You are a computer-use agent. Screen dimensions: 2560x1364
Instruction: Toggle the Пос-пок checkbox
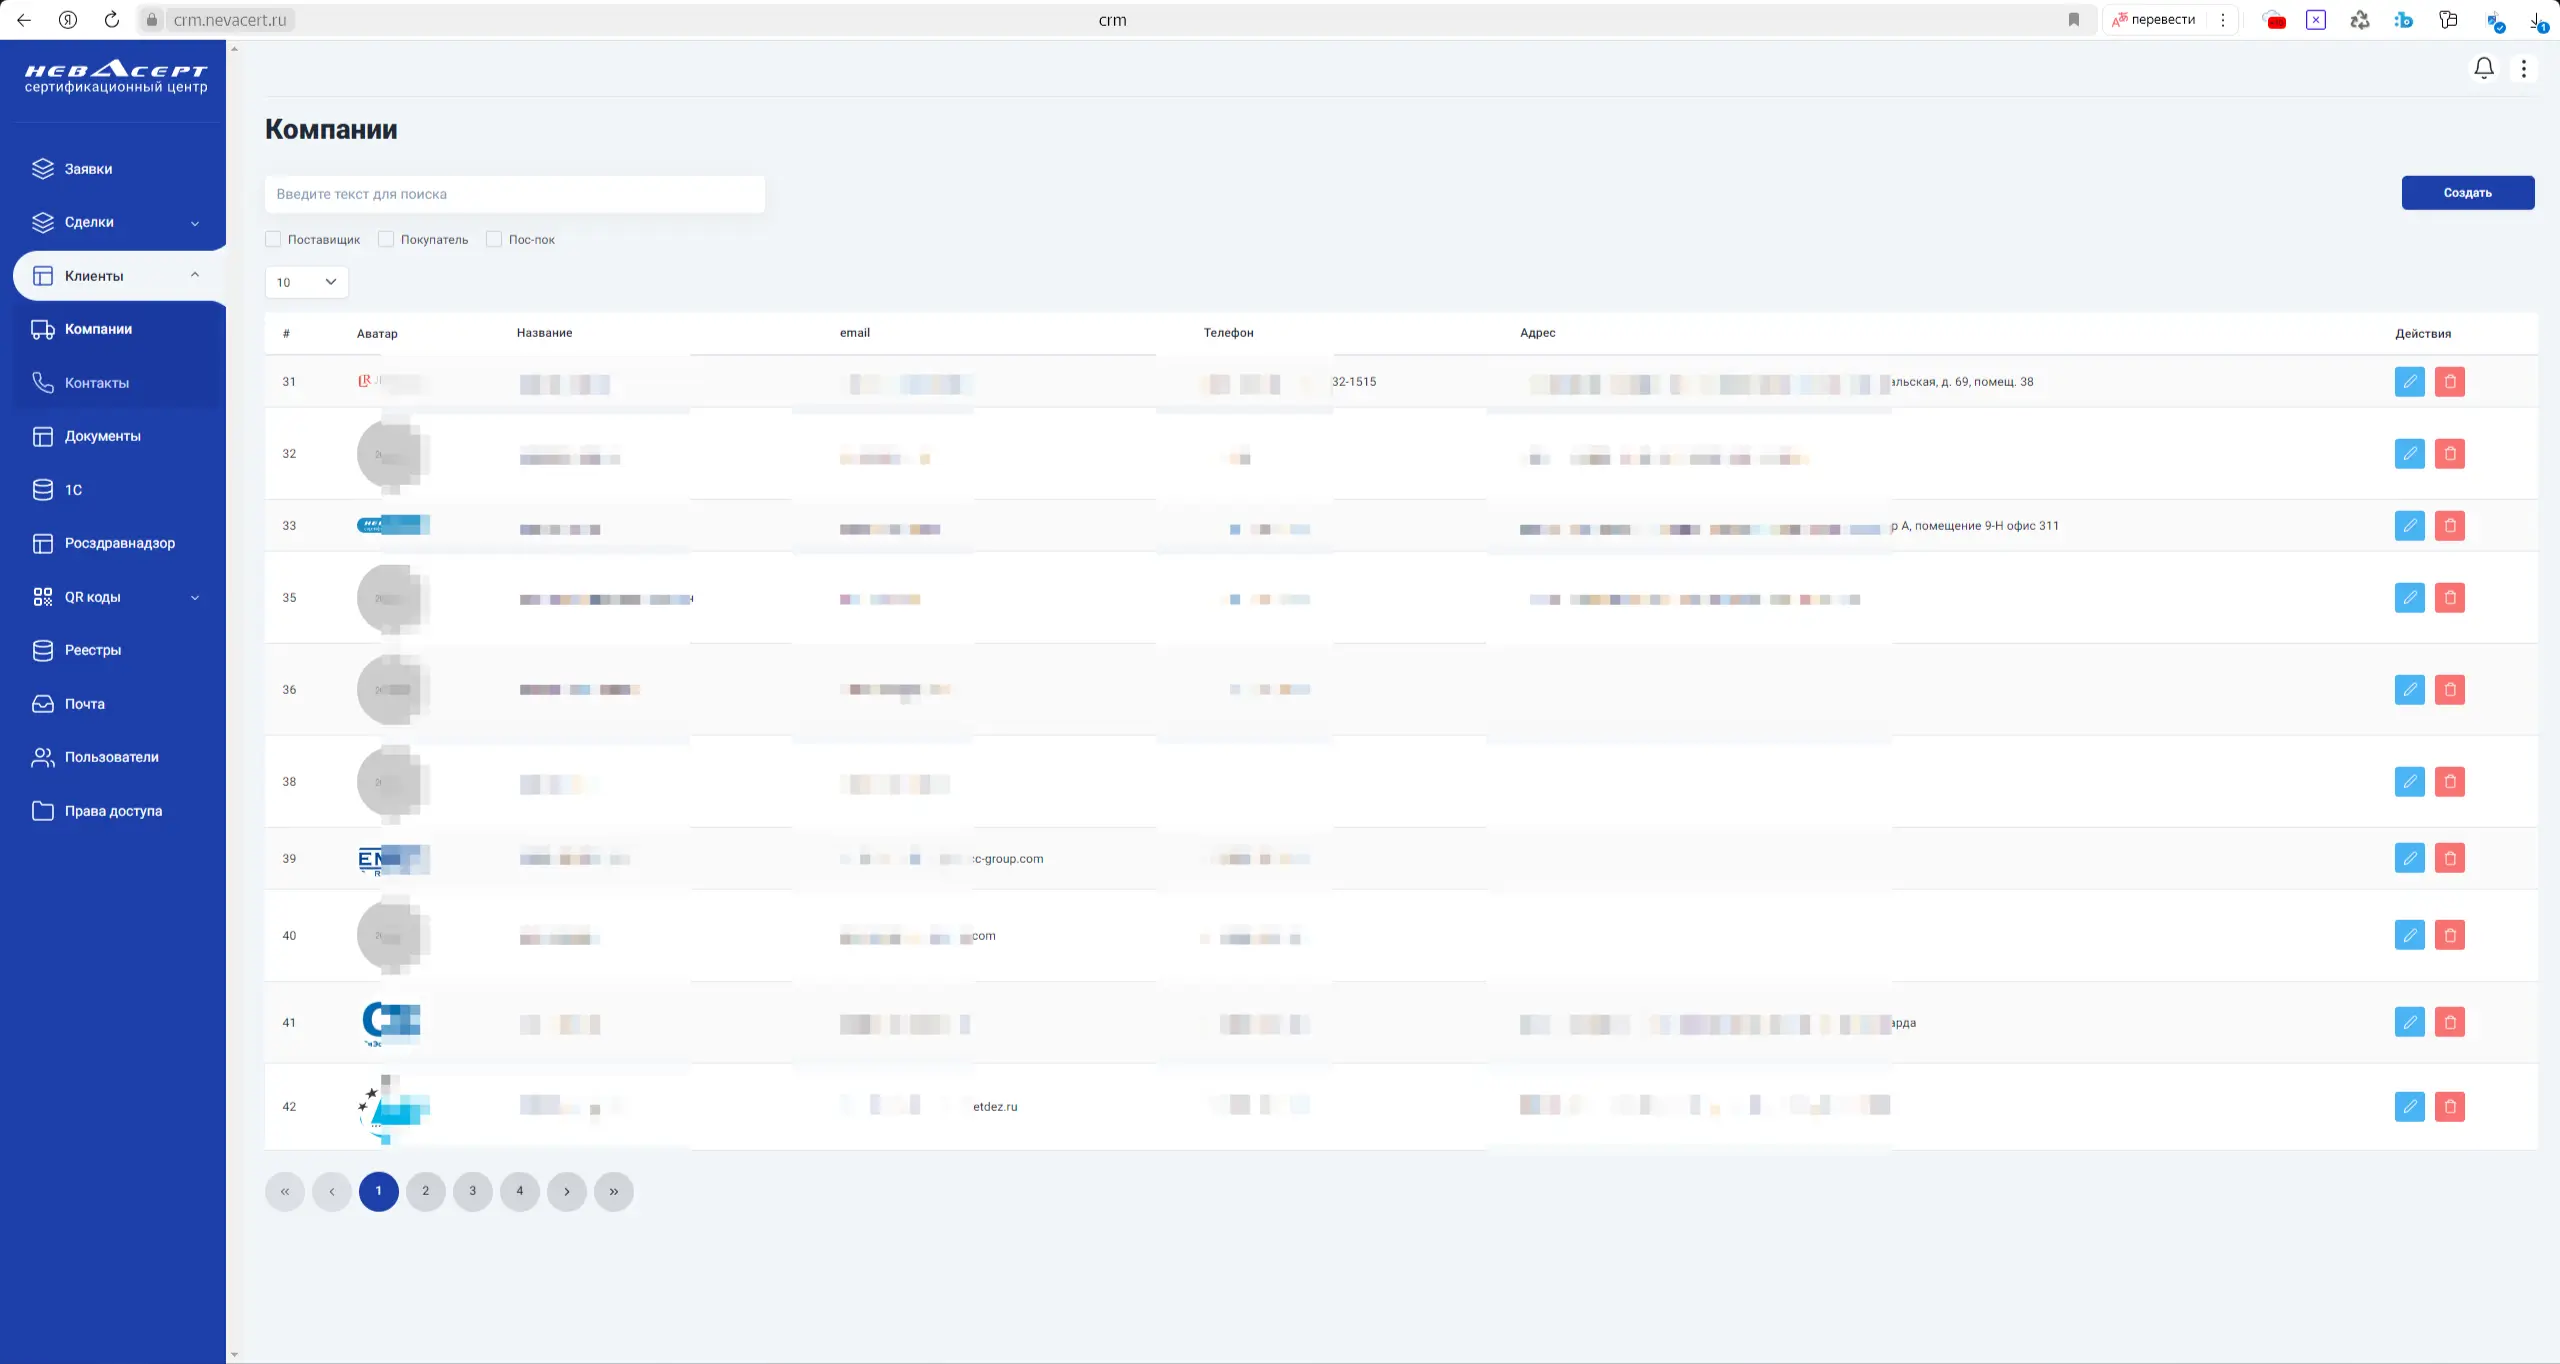pos(493,239)
